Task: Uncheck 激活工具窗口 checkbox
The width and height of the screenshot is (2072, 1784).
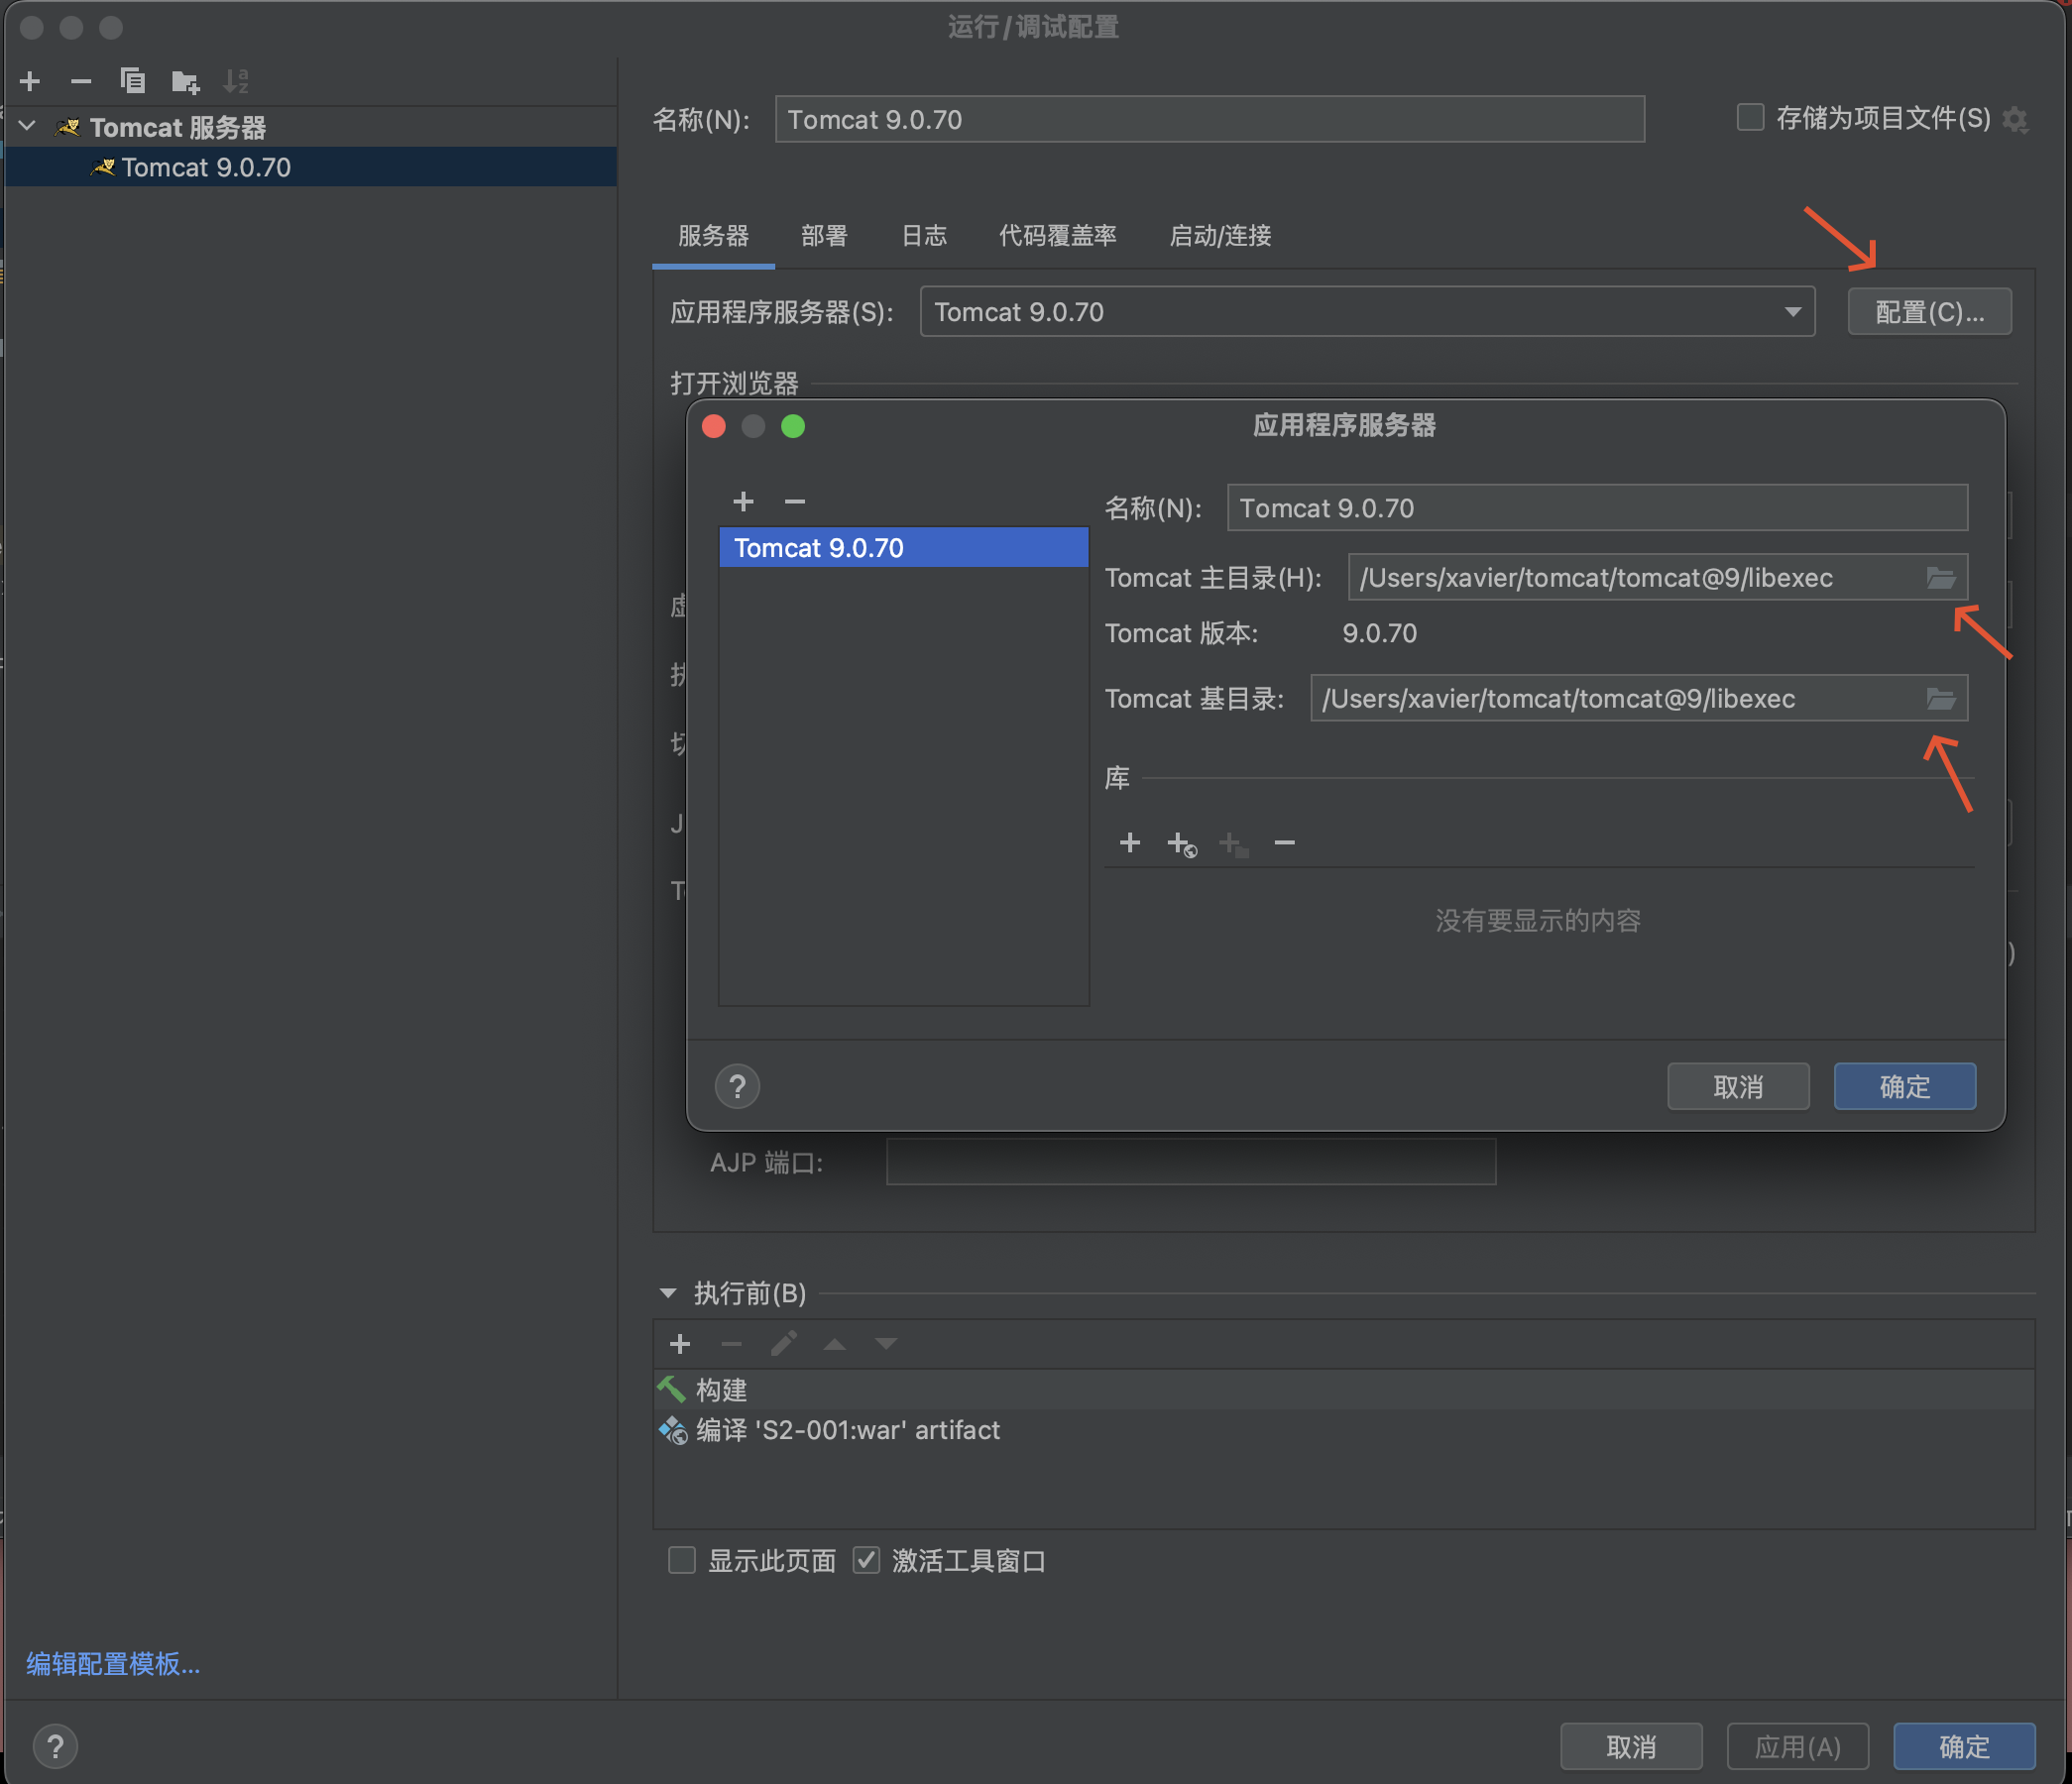Action: tap(866, 1560)
